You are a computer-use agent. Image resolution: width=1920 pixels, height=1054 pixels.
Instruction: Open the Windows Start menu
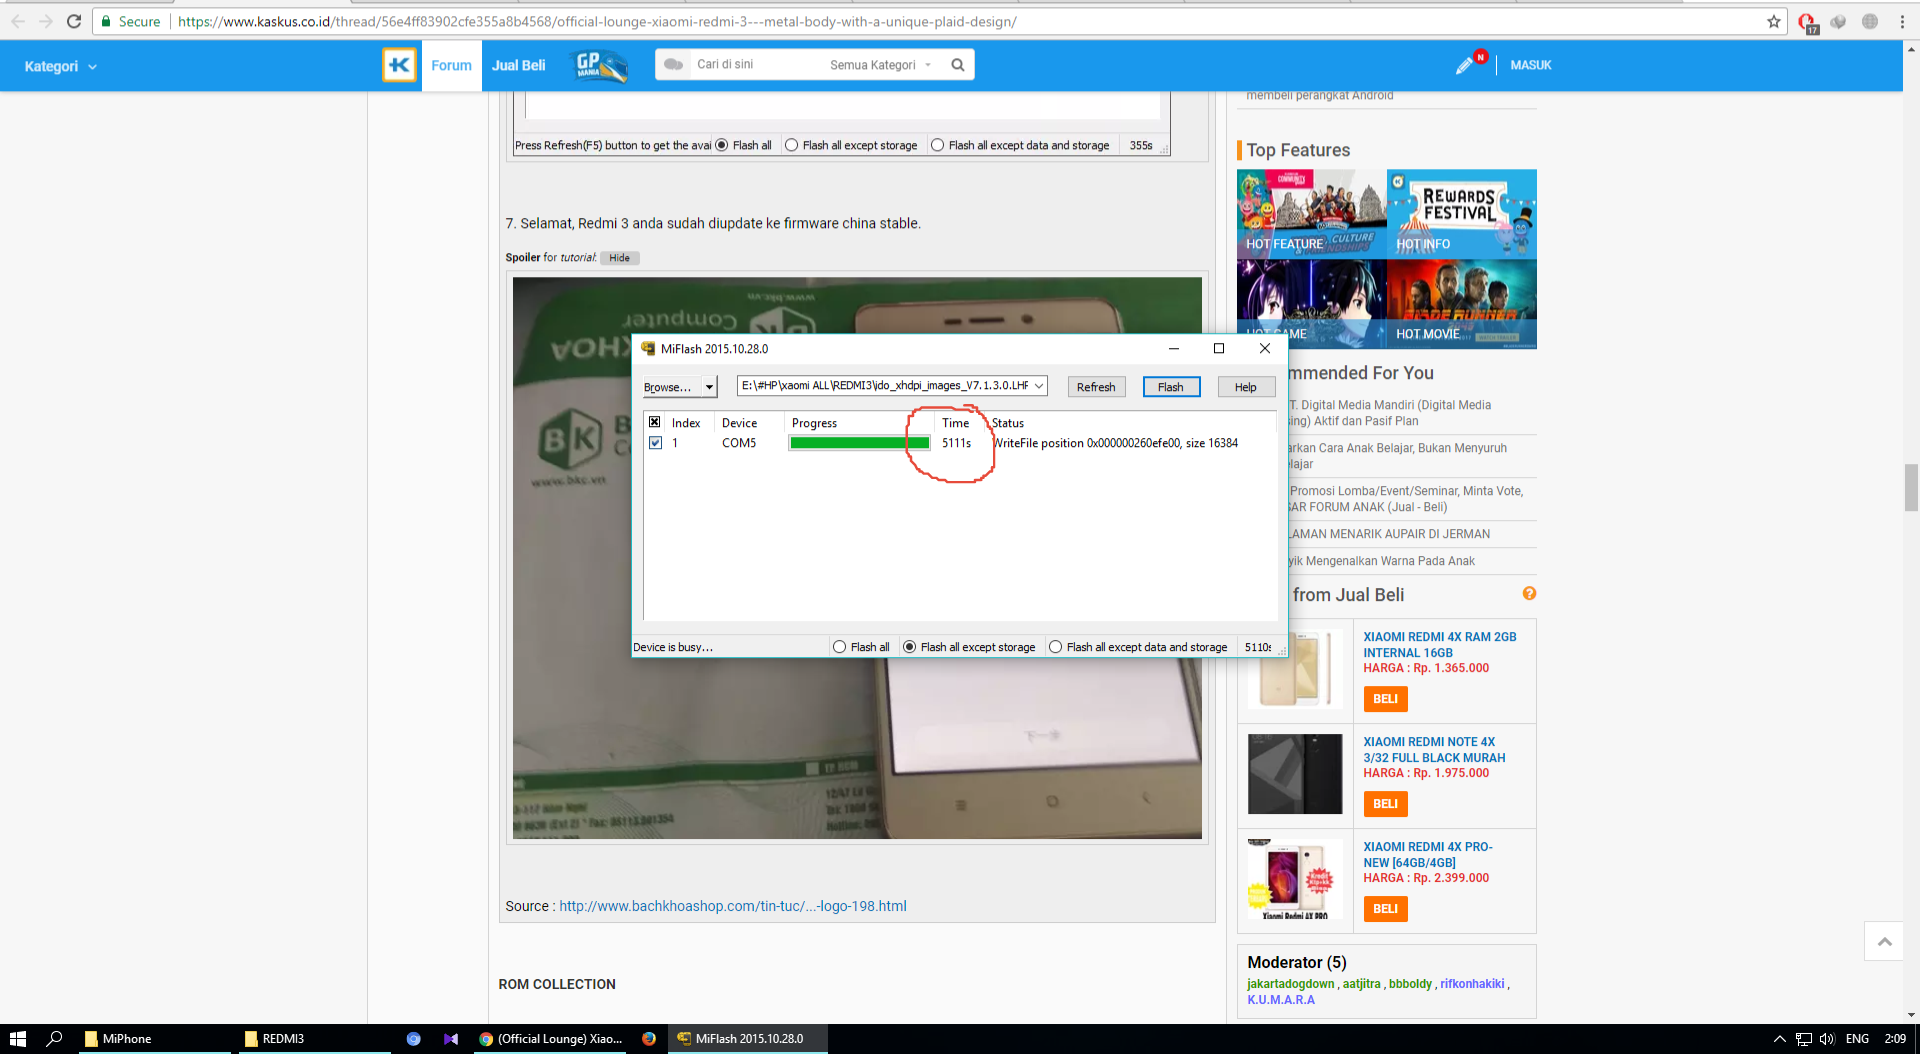[x=17, y=1039]
